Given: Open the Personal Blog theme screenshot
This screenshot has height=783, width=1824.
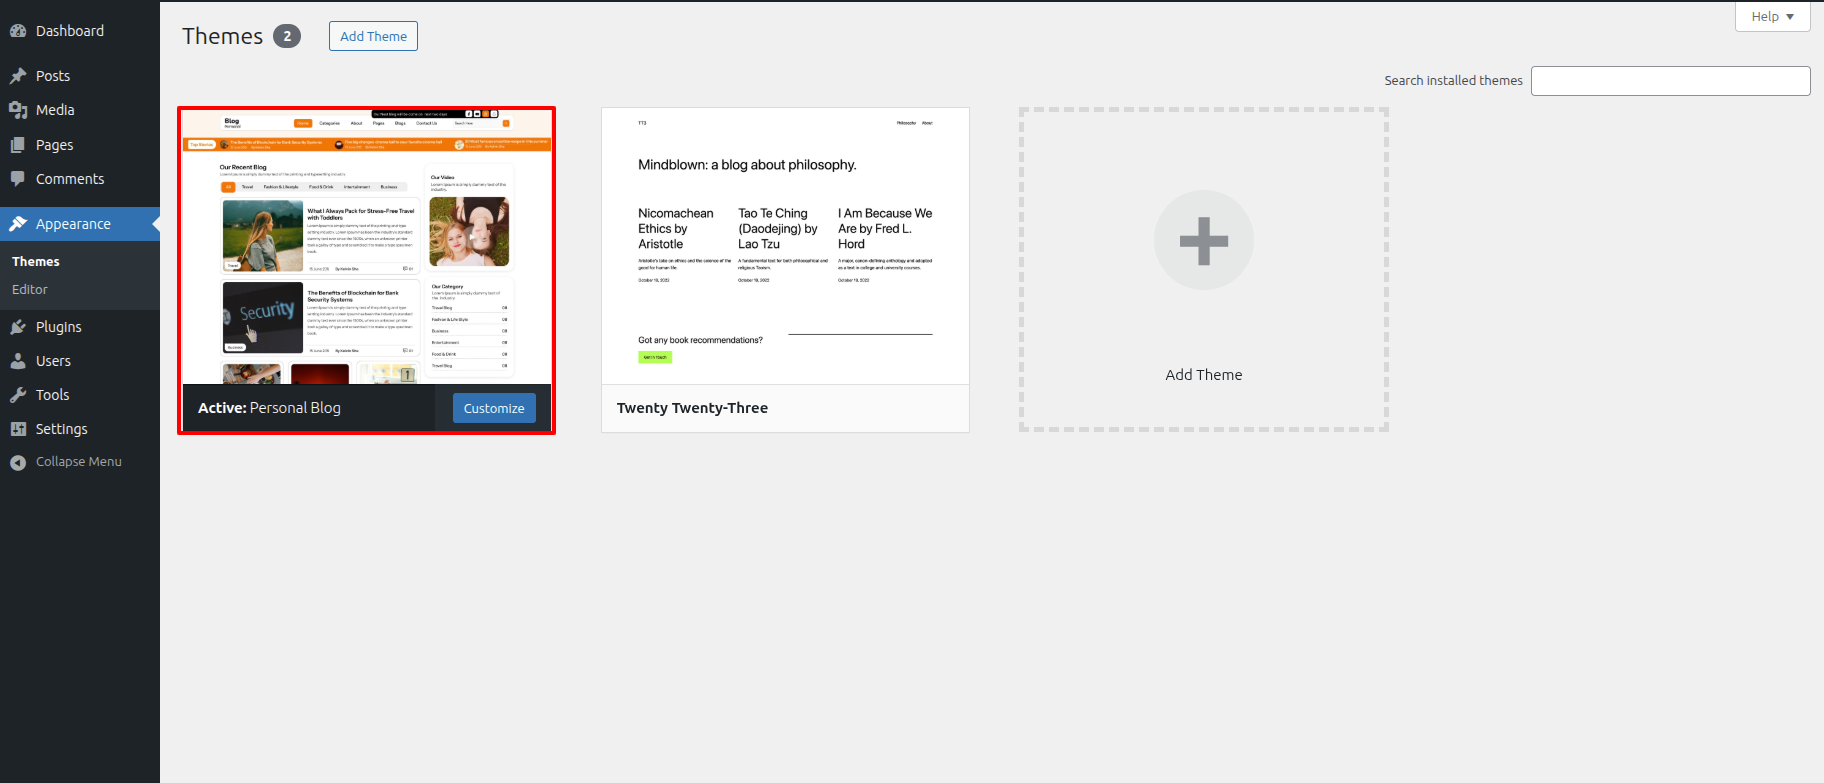Looking at the screenshot, I should point(366,246).
